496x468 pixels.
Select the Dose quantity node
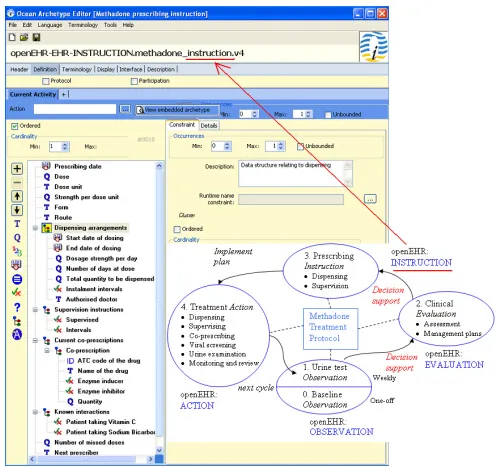coord(62,177)
